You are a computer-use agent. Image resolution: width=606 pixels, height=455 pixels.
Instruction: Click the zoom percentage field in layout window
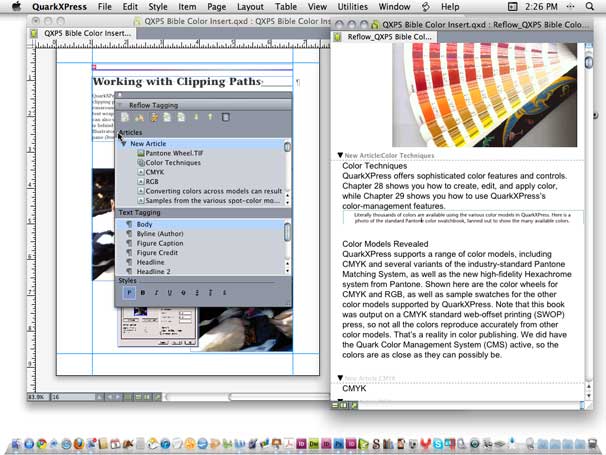(37, 397)
